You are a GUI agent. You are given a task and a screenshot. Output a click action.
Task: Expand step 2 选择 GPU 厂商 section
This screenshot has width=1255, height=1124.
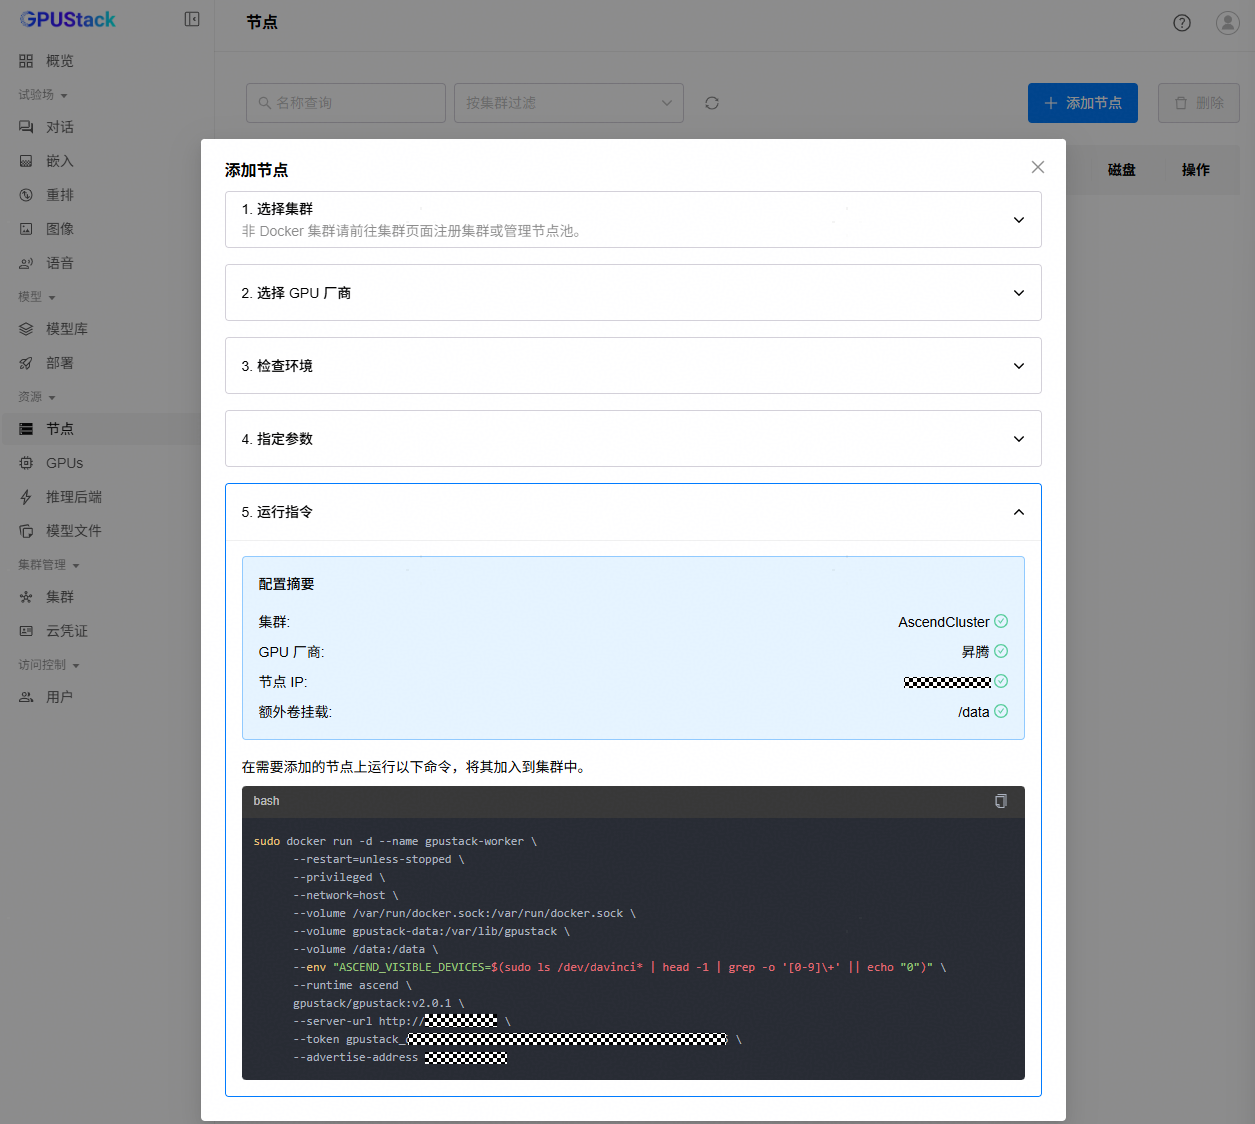1018,293
